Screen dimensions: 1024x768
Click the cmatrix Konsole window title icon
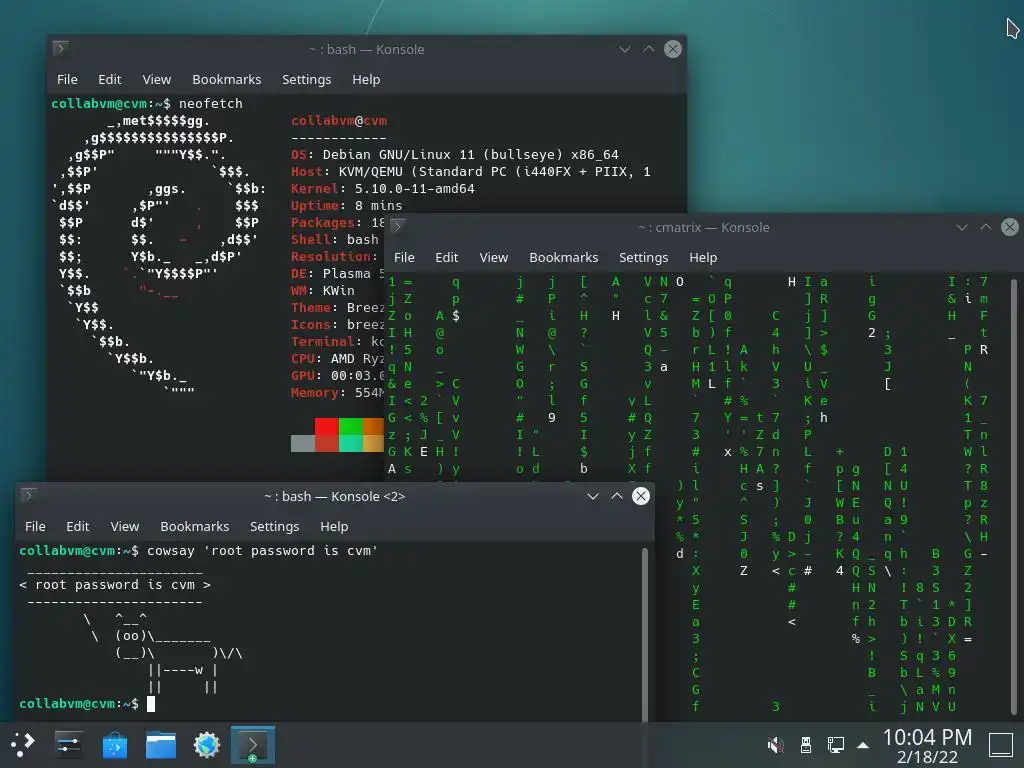[397, 226]
